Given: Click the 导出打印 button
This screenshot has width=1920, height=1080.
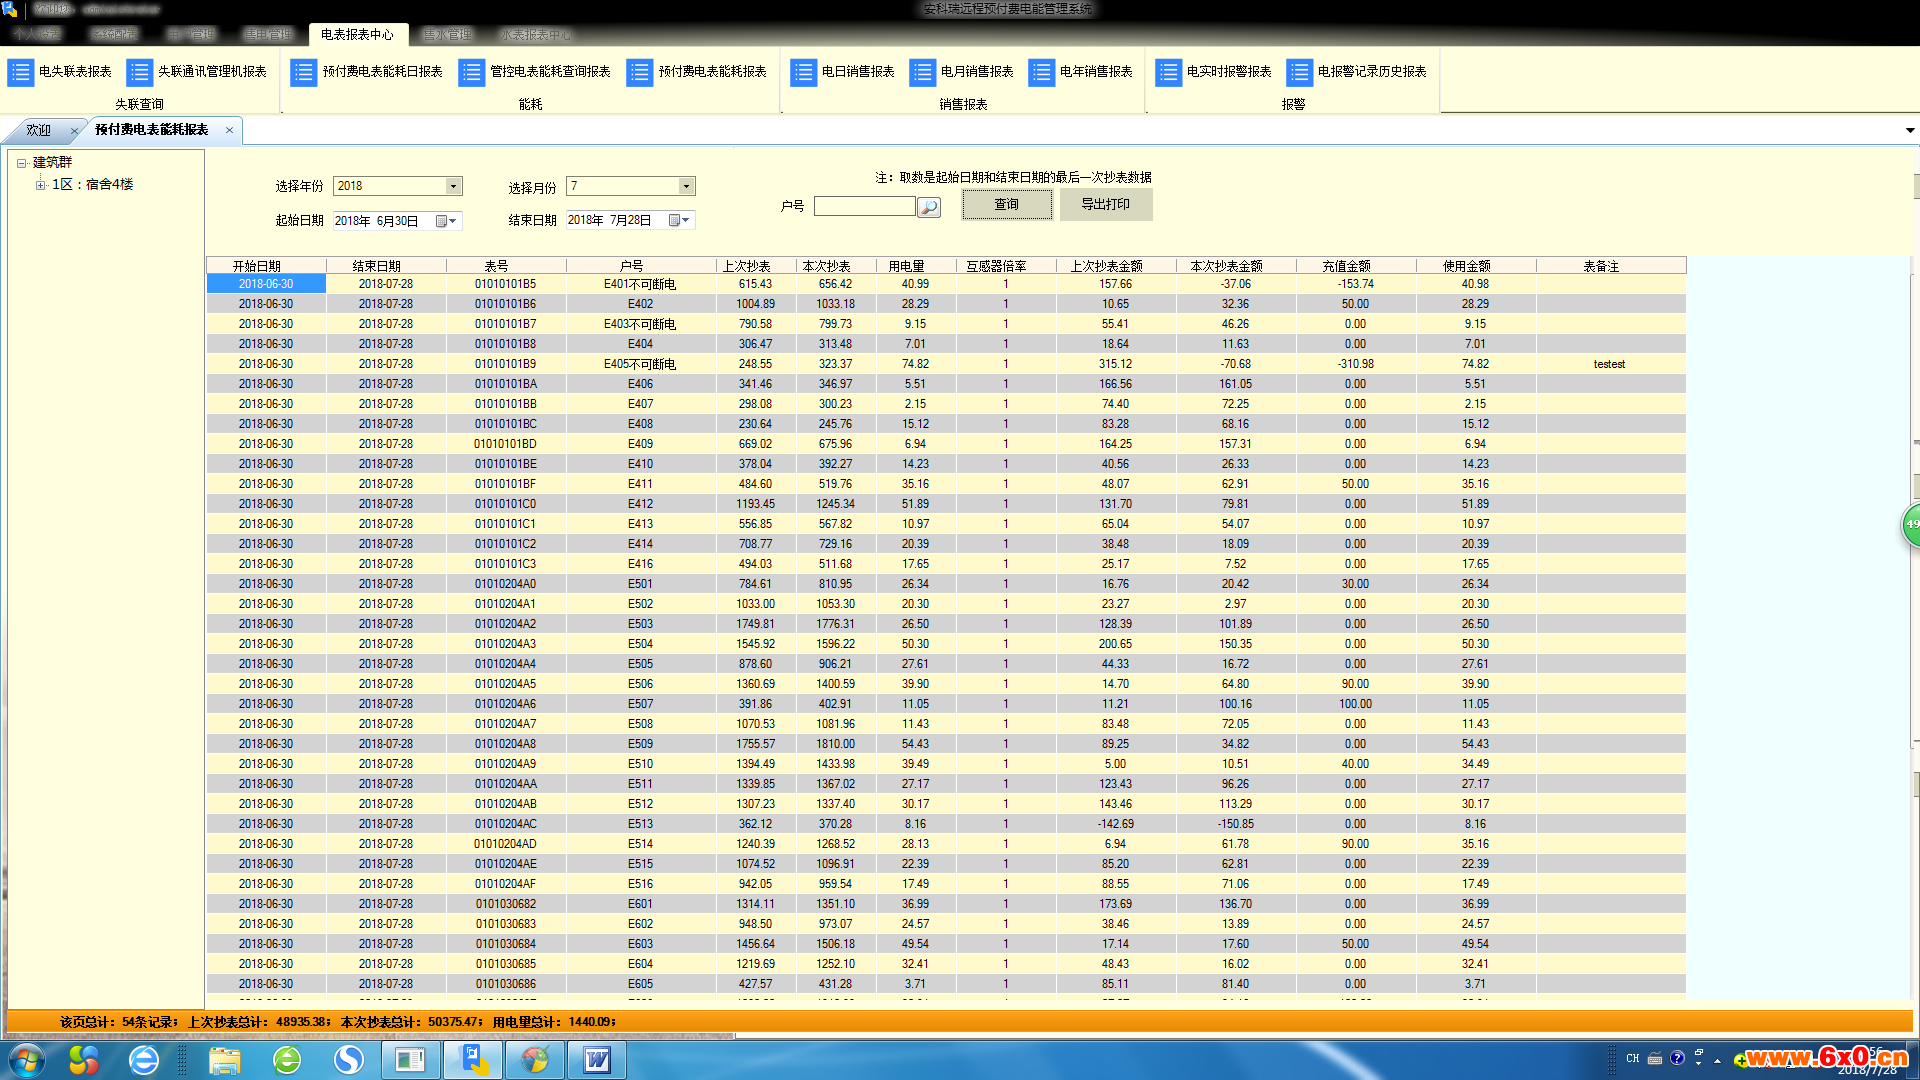Looking at the screenshot, I should (1105, 204).
